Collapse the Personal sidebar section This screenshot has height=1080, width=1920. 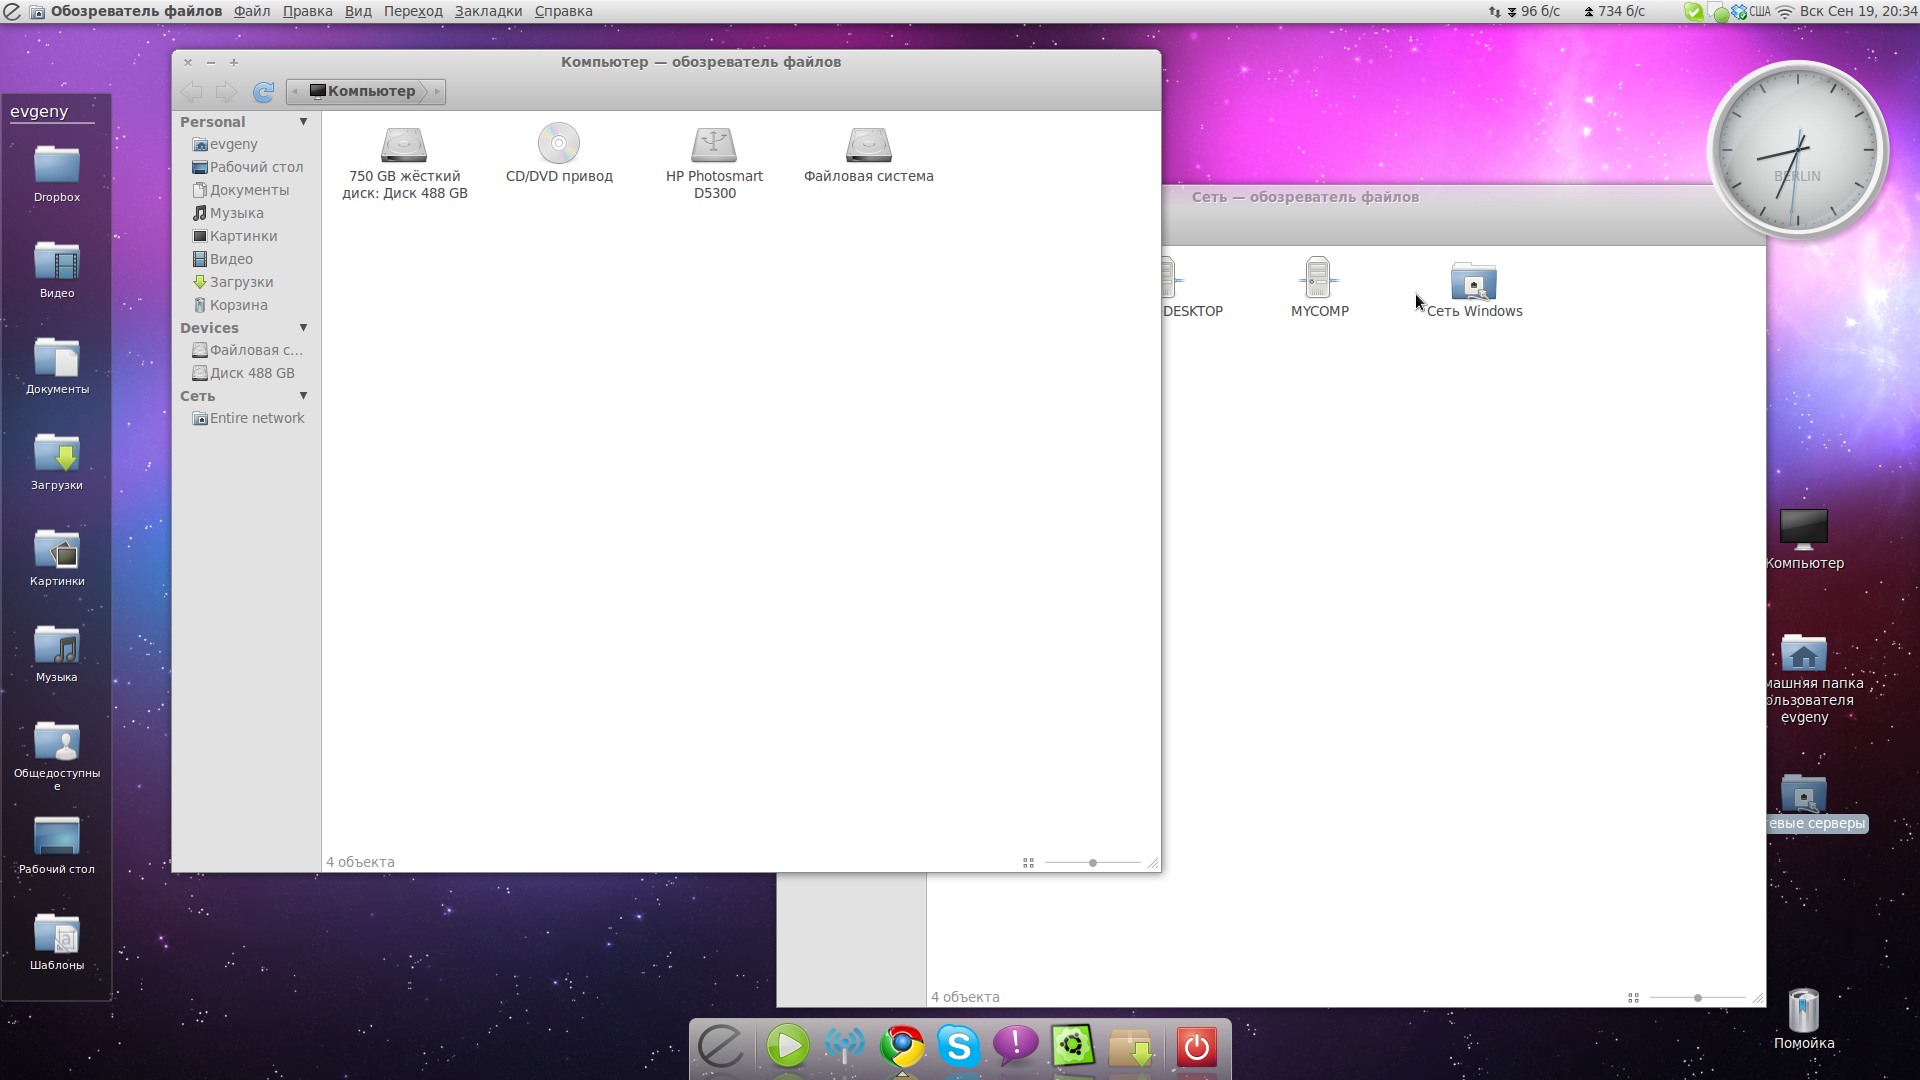click(x=303, y=122)
